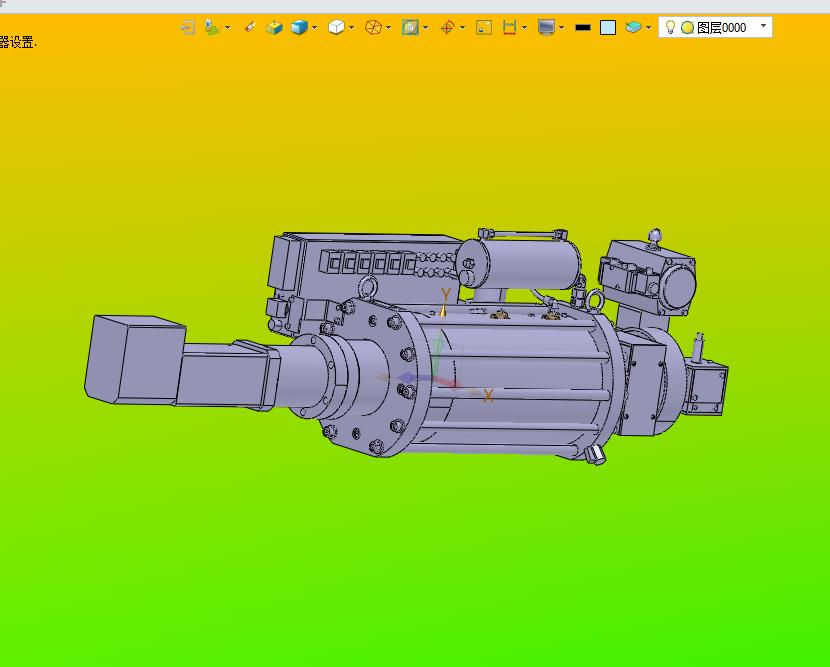The width and height of the screenshot is (830, 667).
Task: Click the yellow circle layer color indicator
Action: pos(687,28)
